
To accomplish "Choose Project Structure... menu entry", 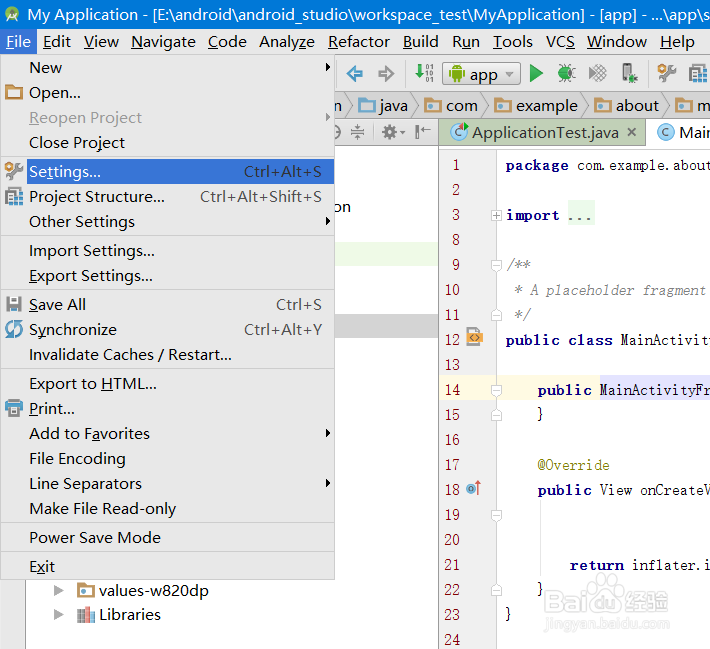I will click(x=167, y=197).
